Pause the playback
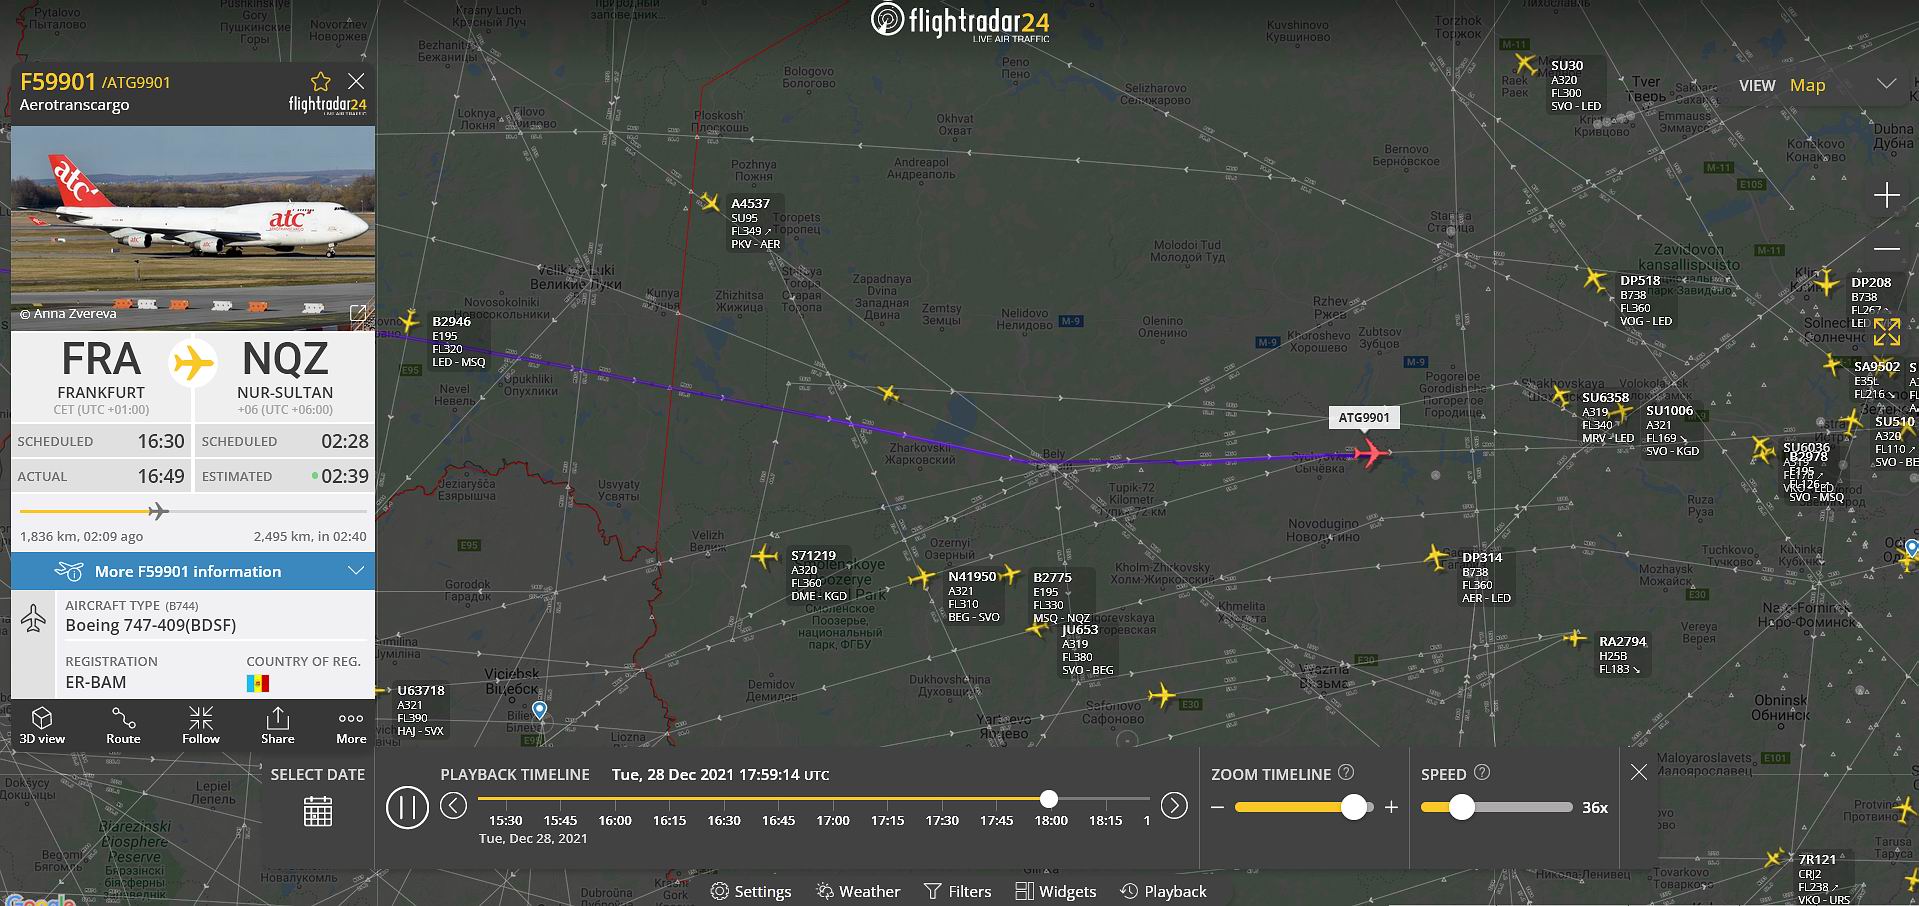 coord(407,806)
